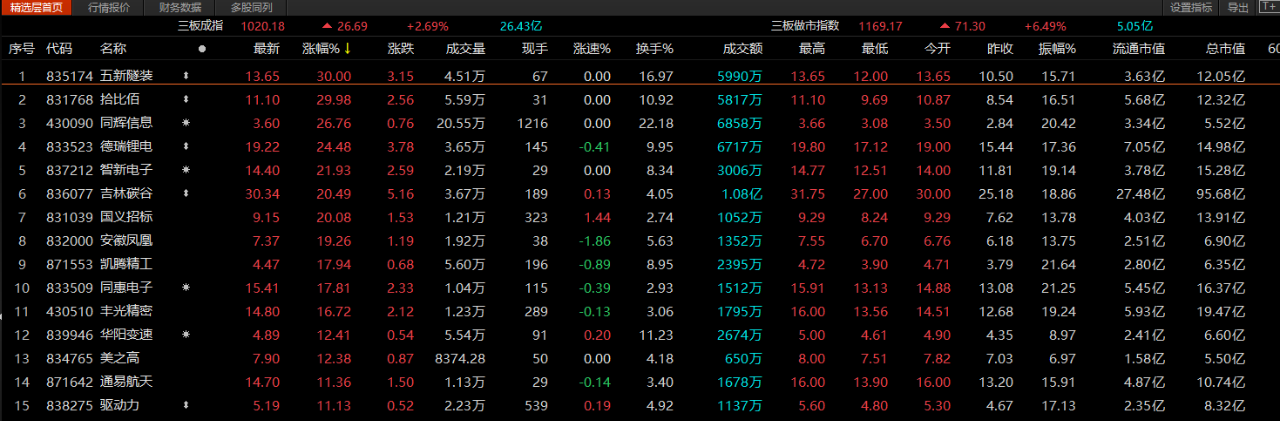This screenshot has height=421, width=1280.
Task: Click the 1.08亿 turnover for 吉林碳谷
Action: pos(742,193)
